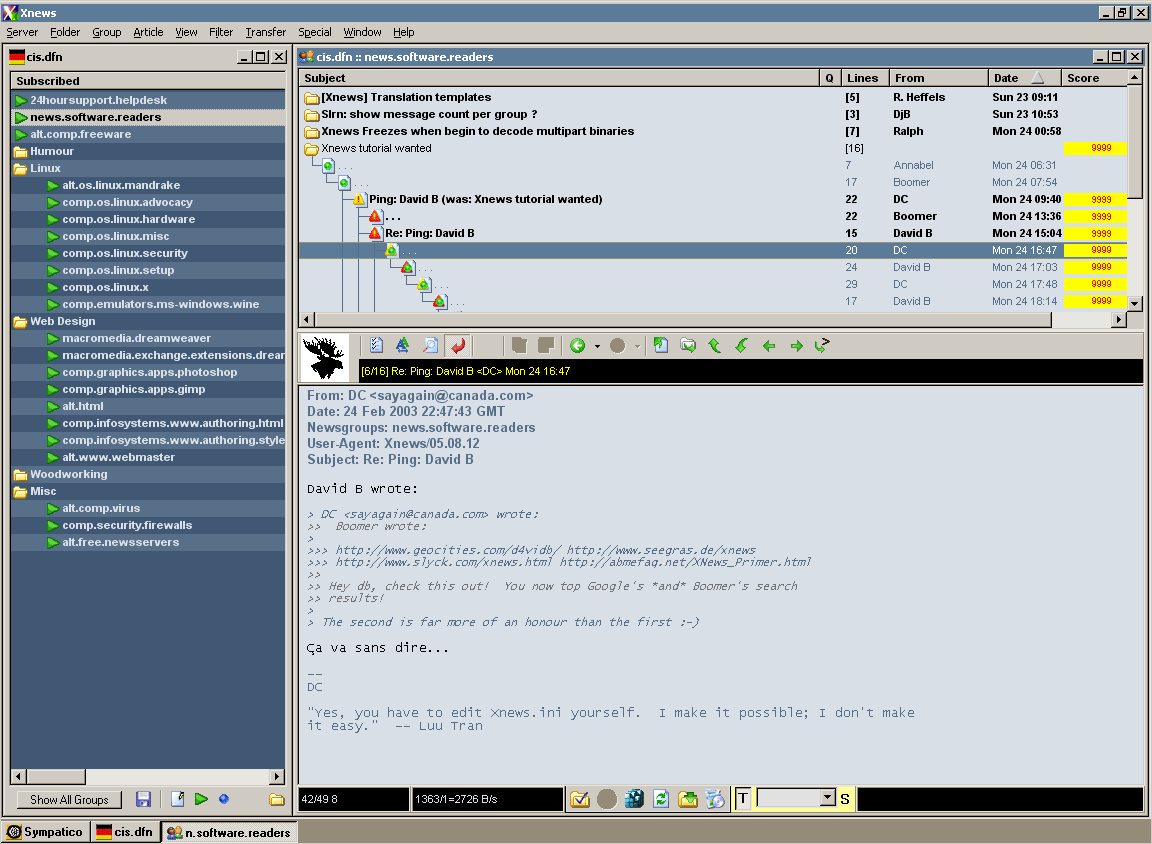The width and height of the screenshot is (1152, 844).
Task: Open the dropdown arrow beside back button
Action: point(597,346)
